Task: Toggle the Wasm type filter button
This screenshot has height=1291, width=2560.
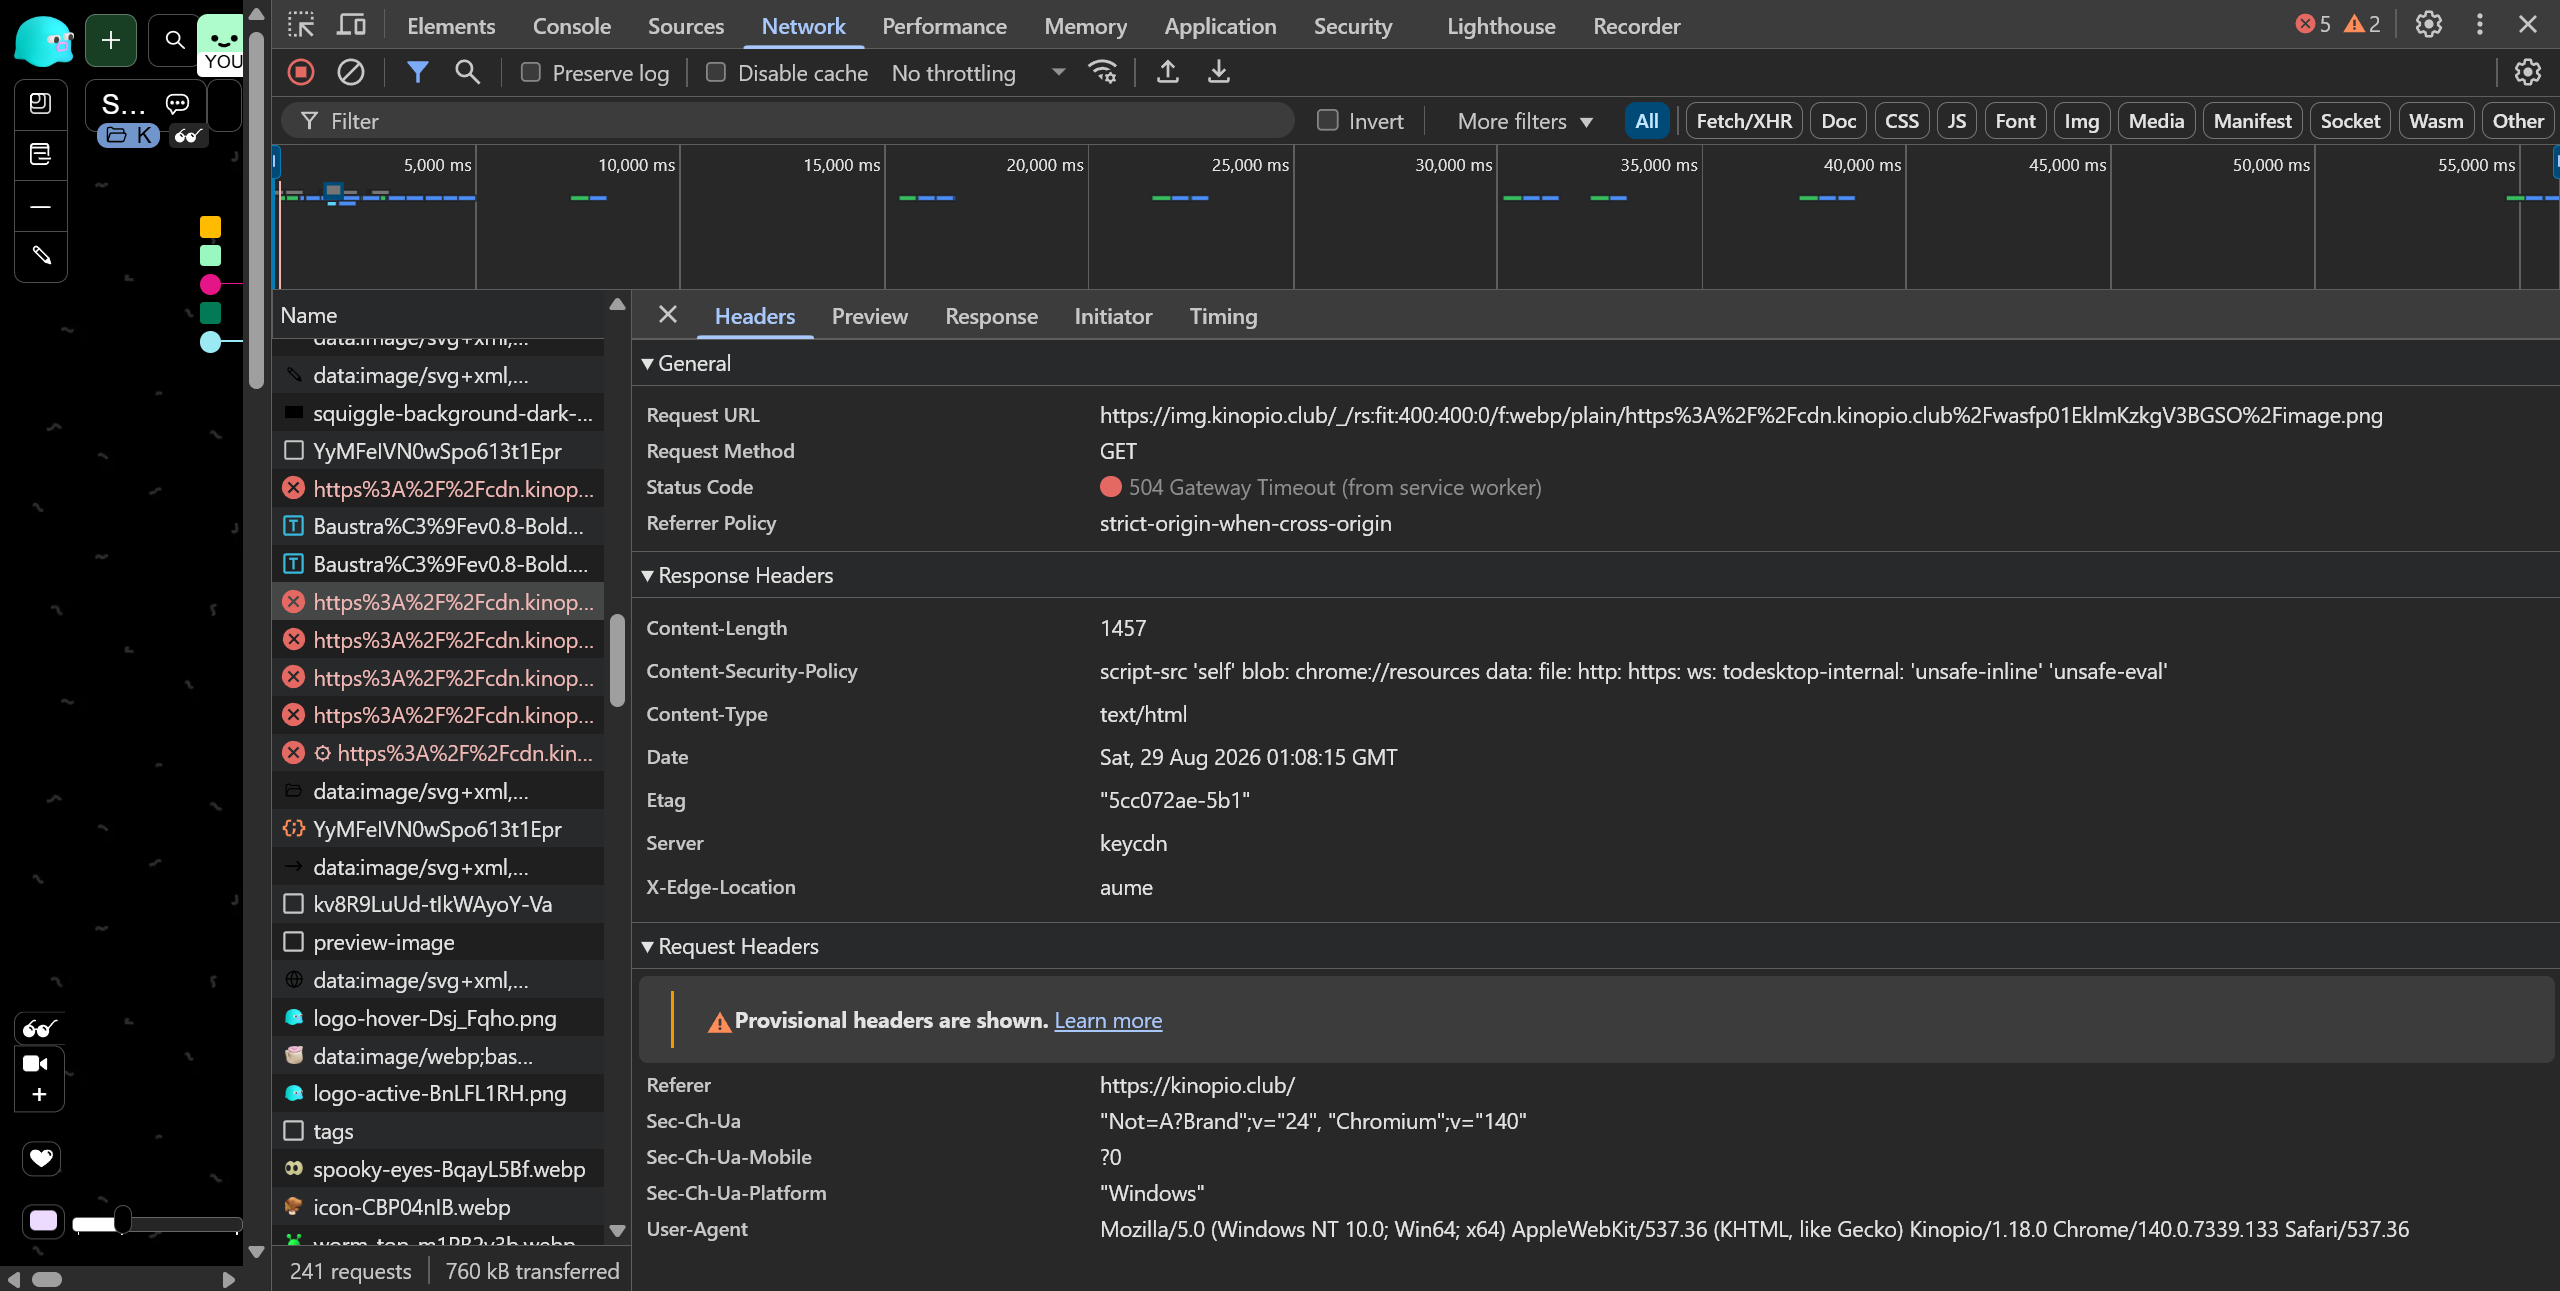Action: [x=2436, y=121]
